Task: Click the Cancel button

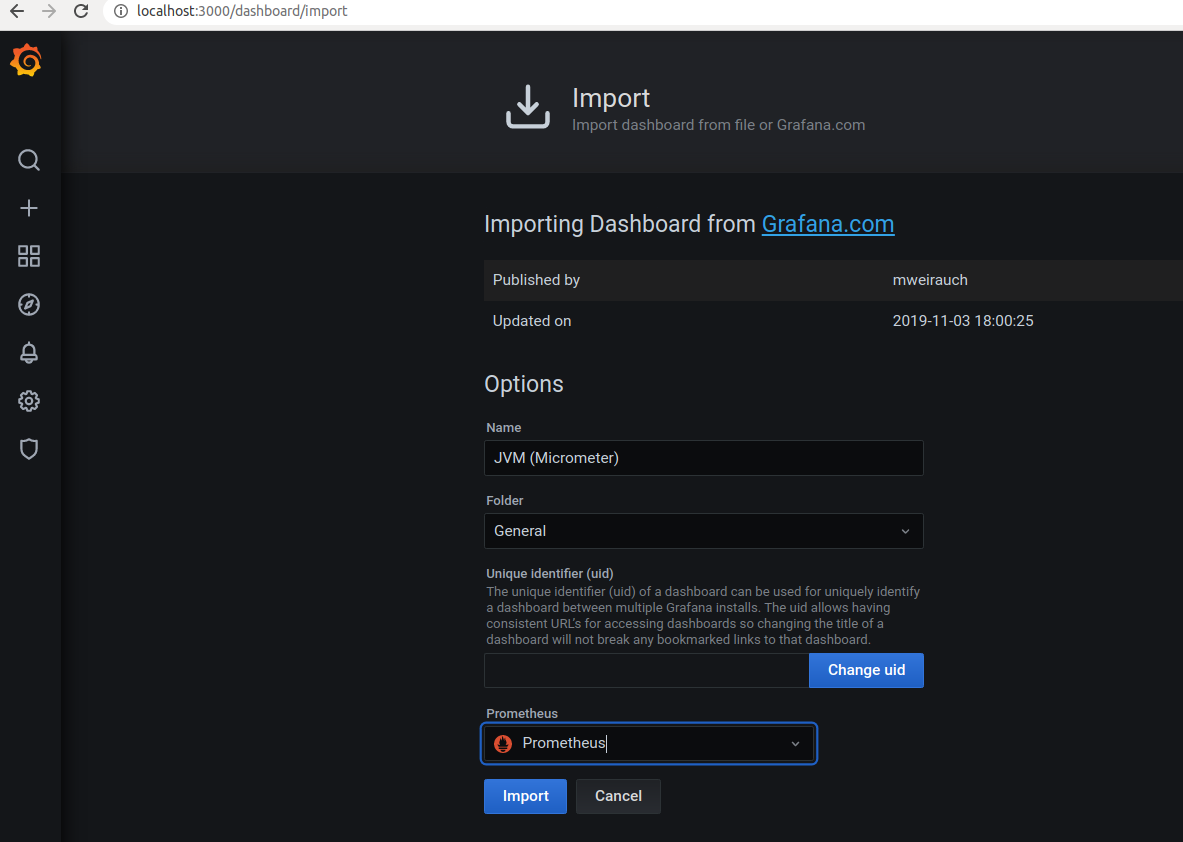Action: 619,796
